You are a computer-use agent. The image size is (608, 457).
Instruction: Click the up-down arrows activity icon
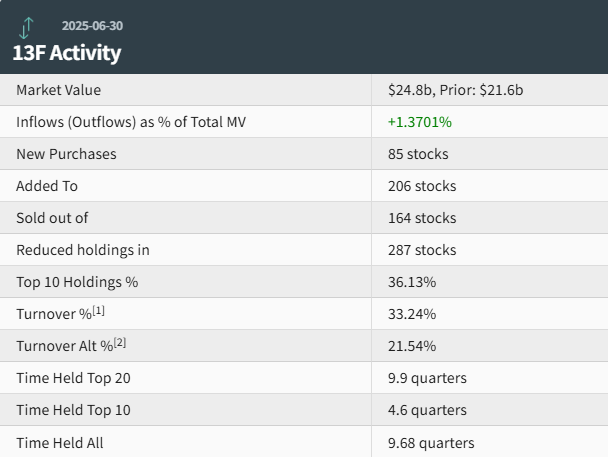click(26, 27)
